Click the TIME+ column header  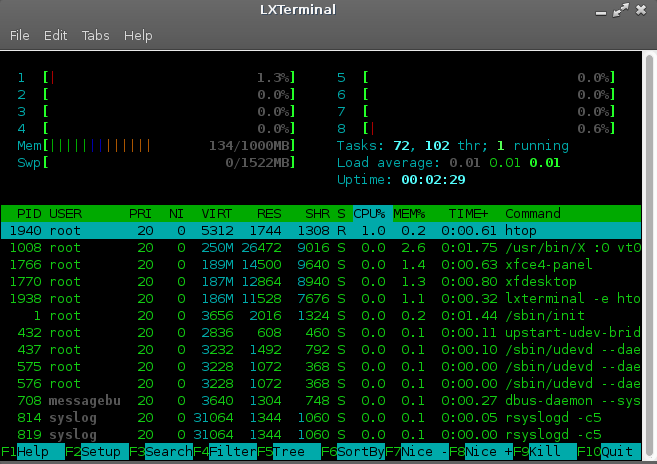[x=468, y=214]
